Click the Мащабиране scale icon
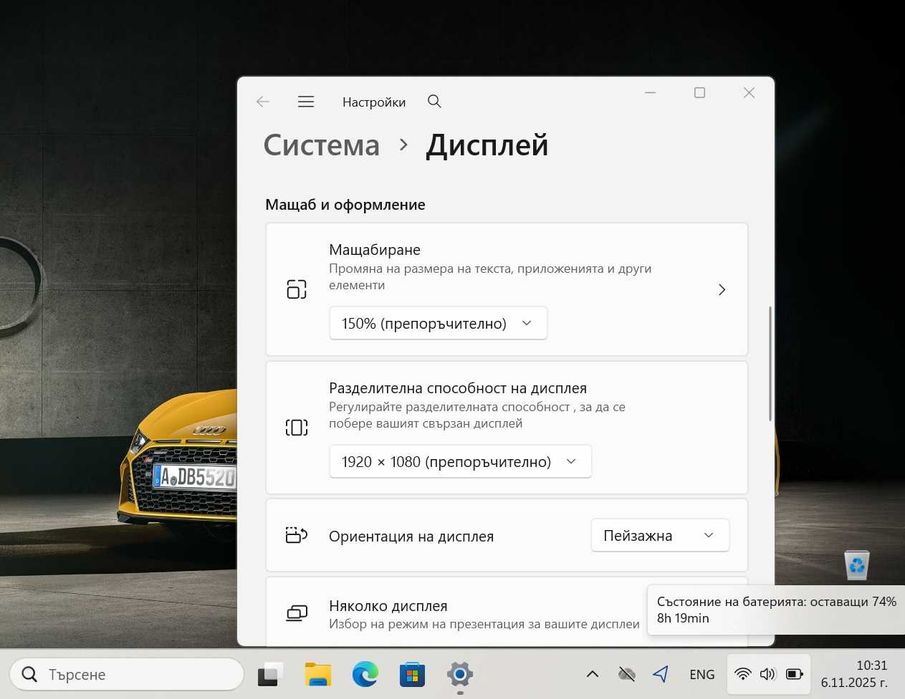The image size is (905, 699). point(297,289)
